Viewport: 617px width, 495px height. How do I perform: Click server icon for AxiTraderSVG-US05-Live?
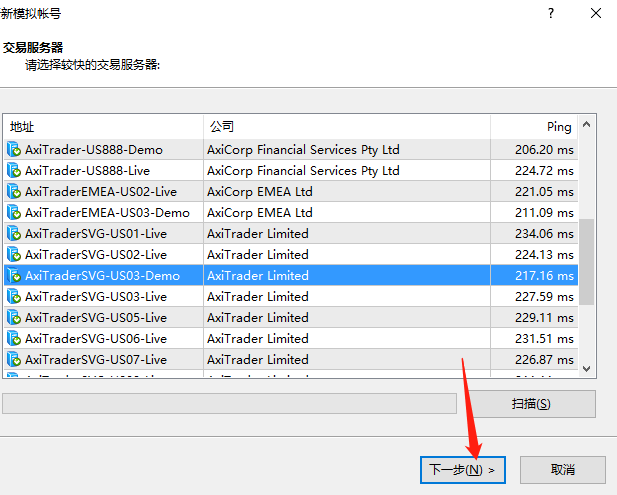coord(14,318)
